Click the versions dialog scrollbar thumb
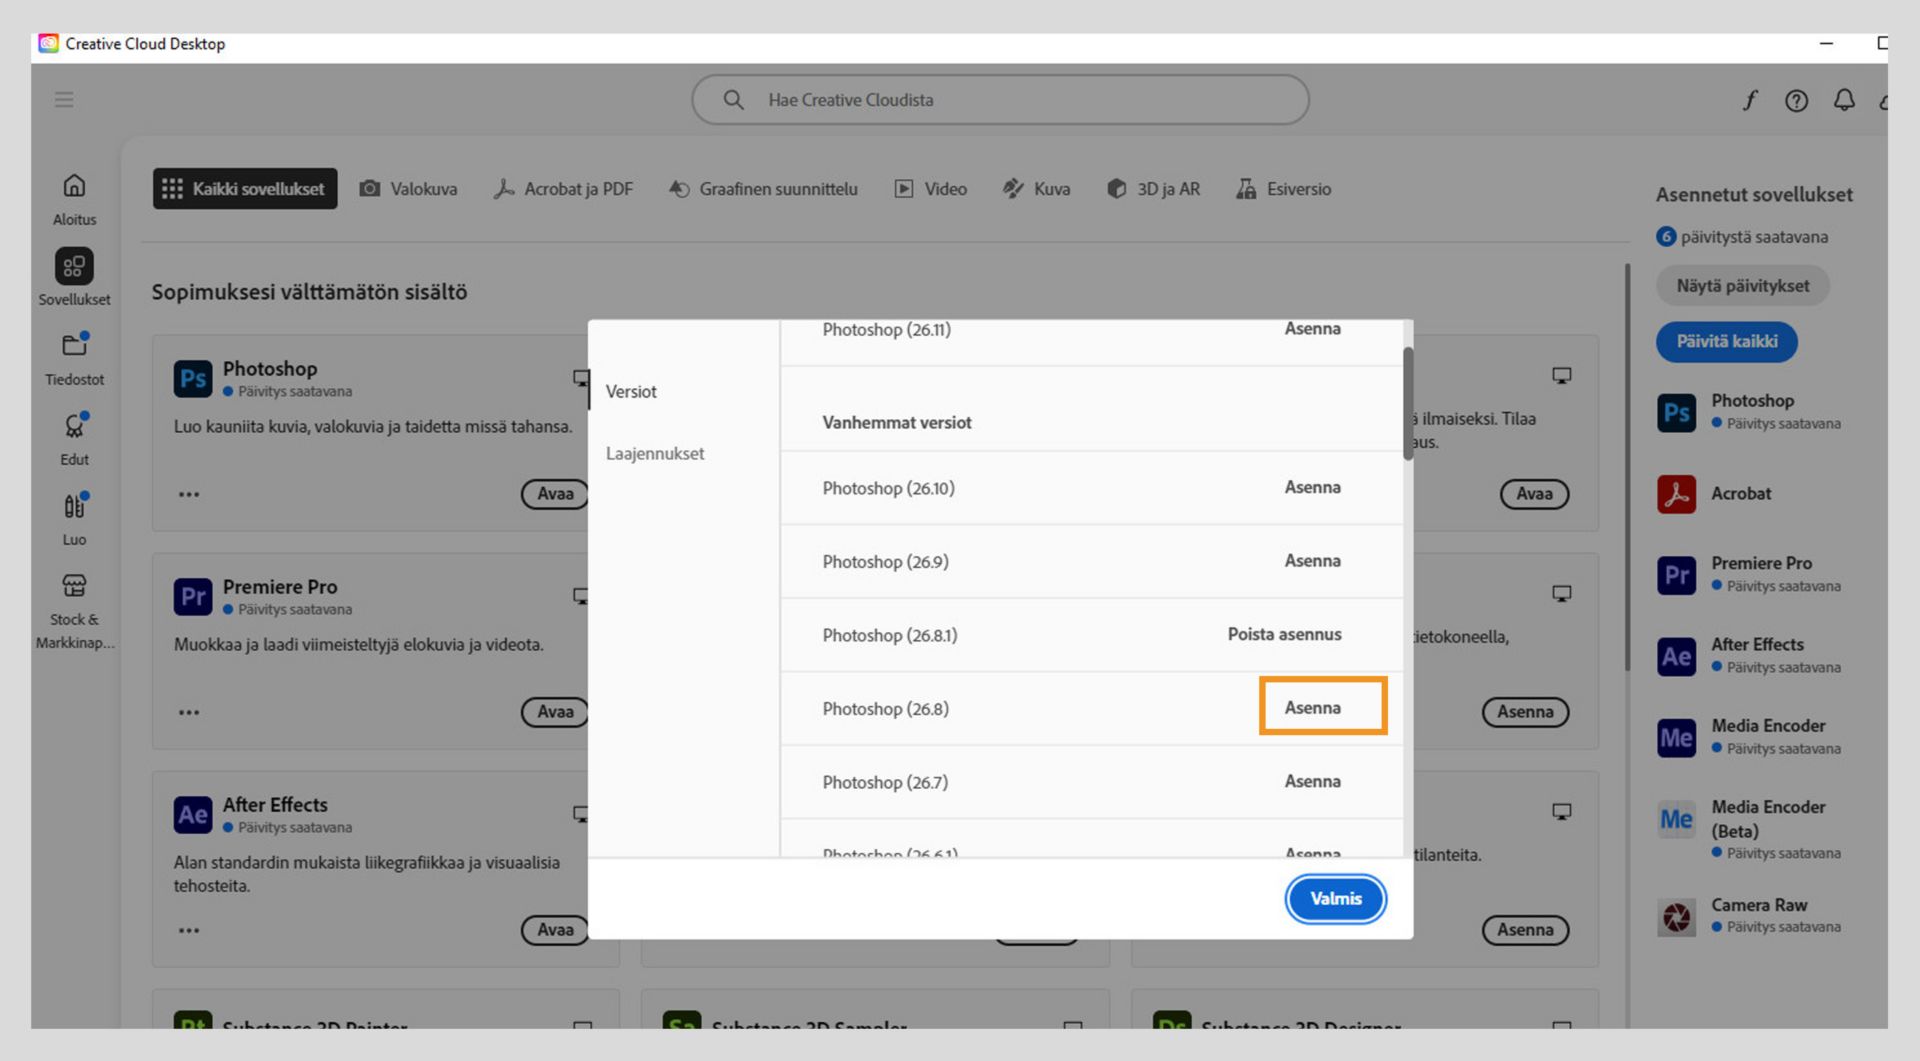The image size is (1920, 1061). click(x=1408, y=403)
